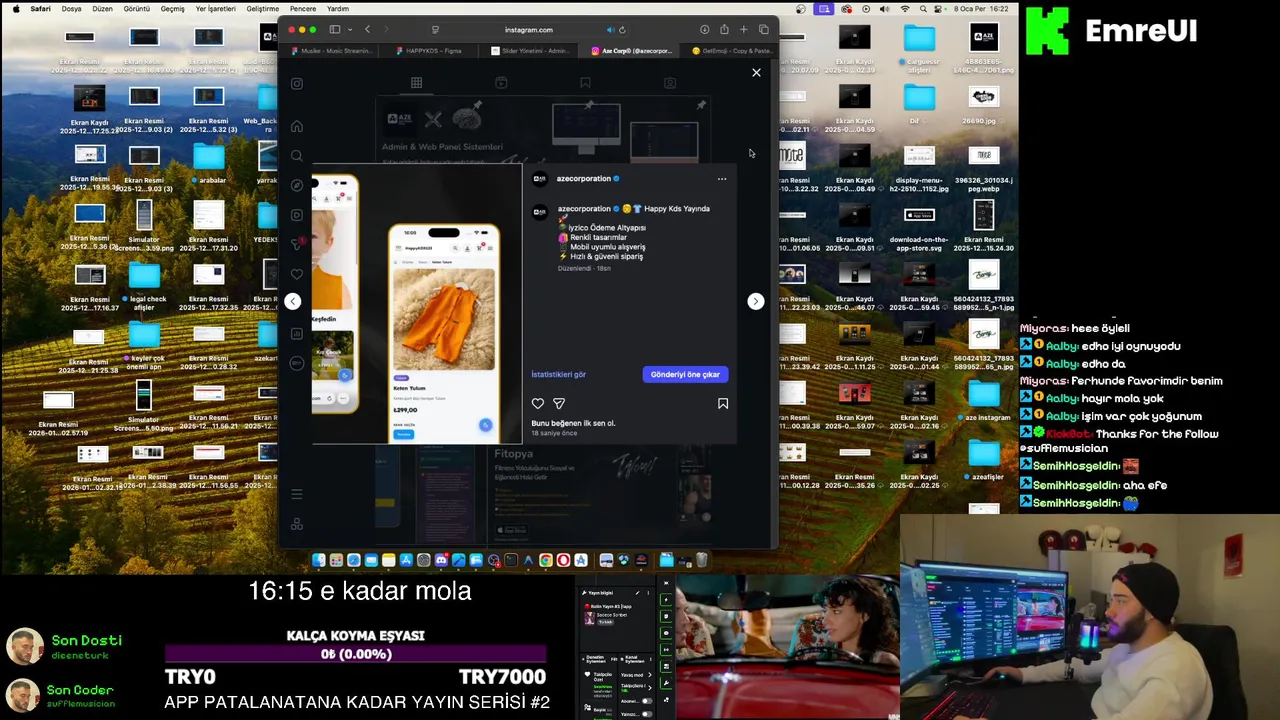Open Instagram search magnifier in sidebar
This screenshot has height=720, width=1280.
click(x=297, y=156)
